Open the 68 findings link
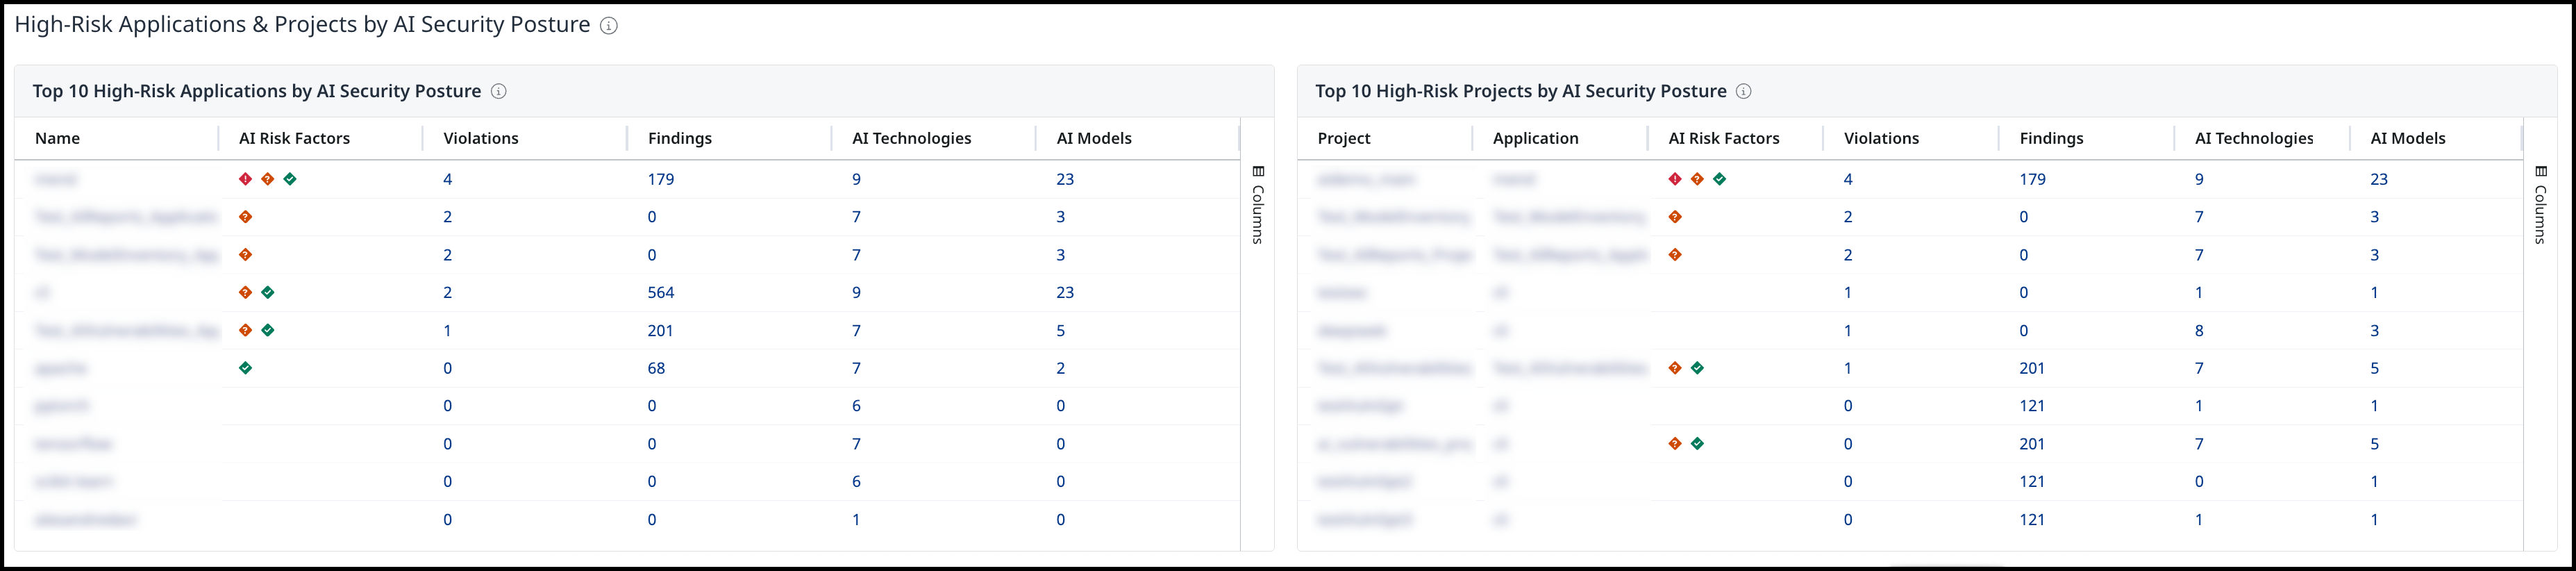Screen dimensions: 2576x571 (x=656, y=368)
